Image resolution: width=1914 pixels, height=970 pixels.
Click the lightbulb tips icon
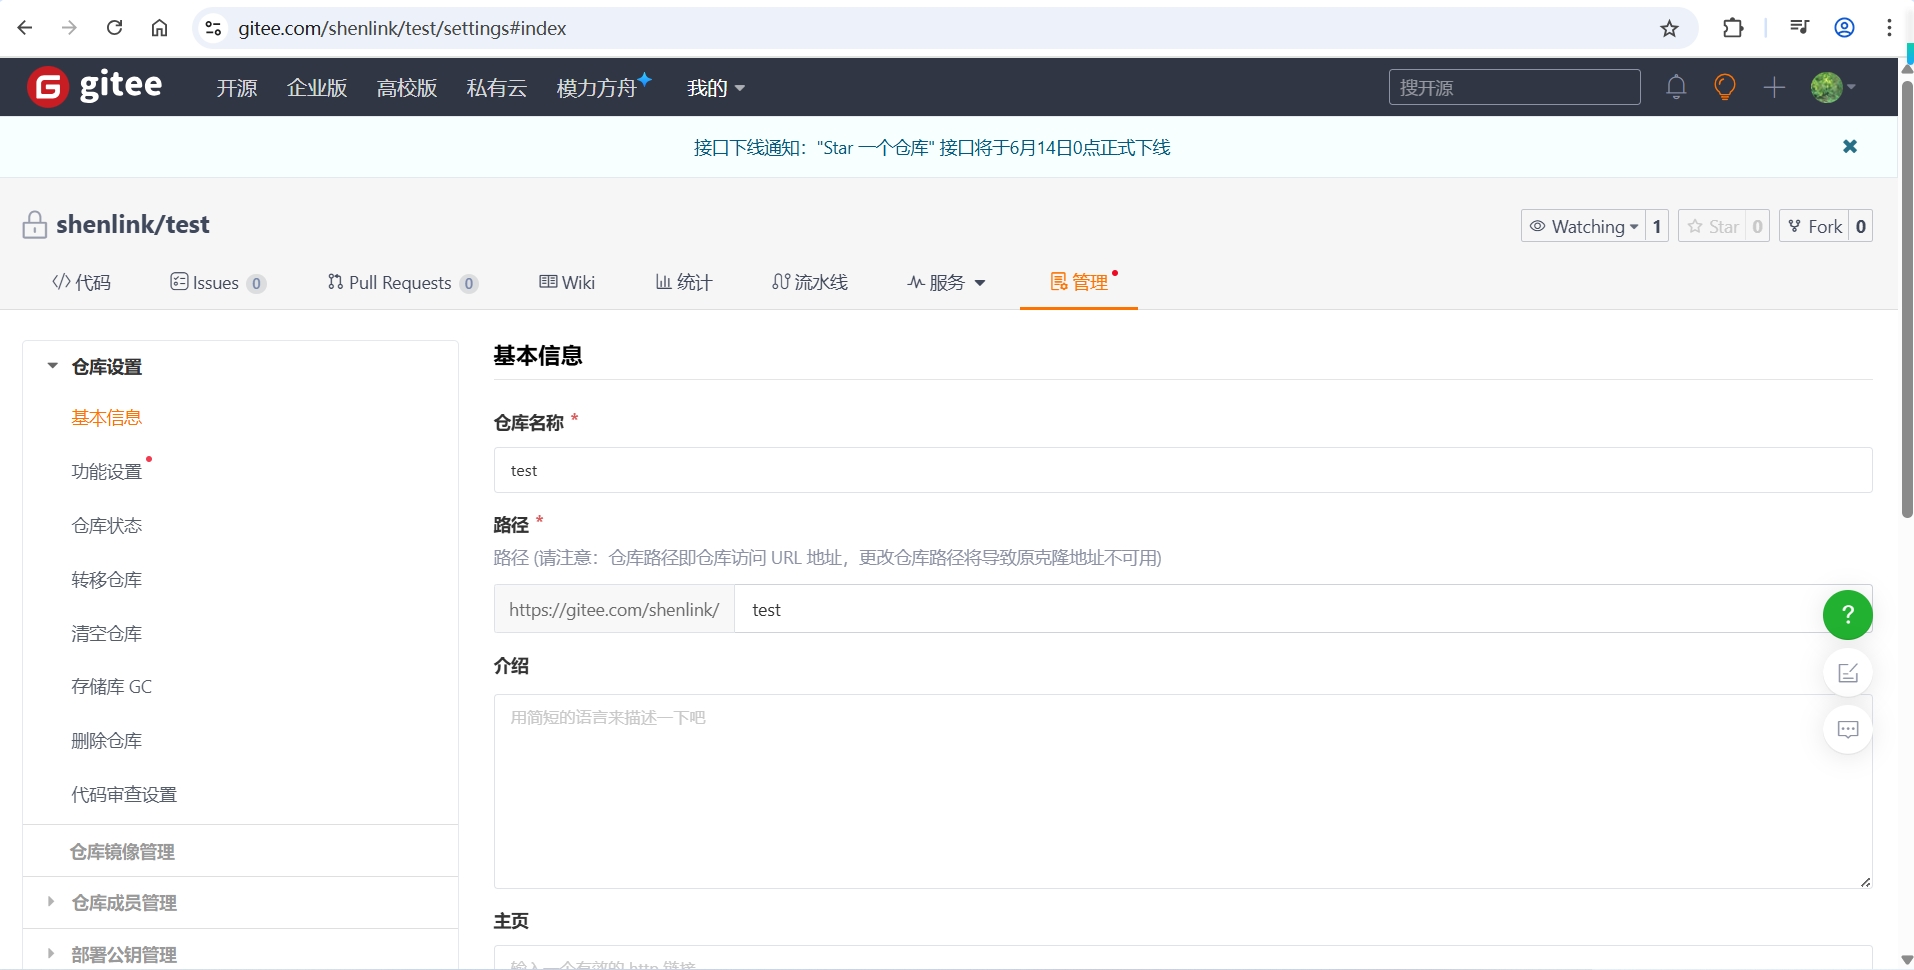tap(1725, 87)
